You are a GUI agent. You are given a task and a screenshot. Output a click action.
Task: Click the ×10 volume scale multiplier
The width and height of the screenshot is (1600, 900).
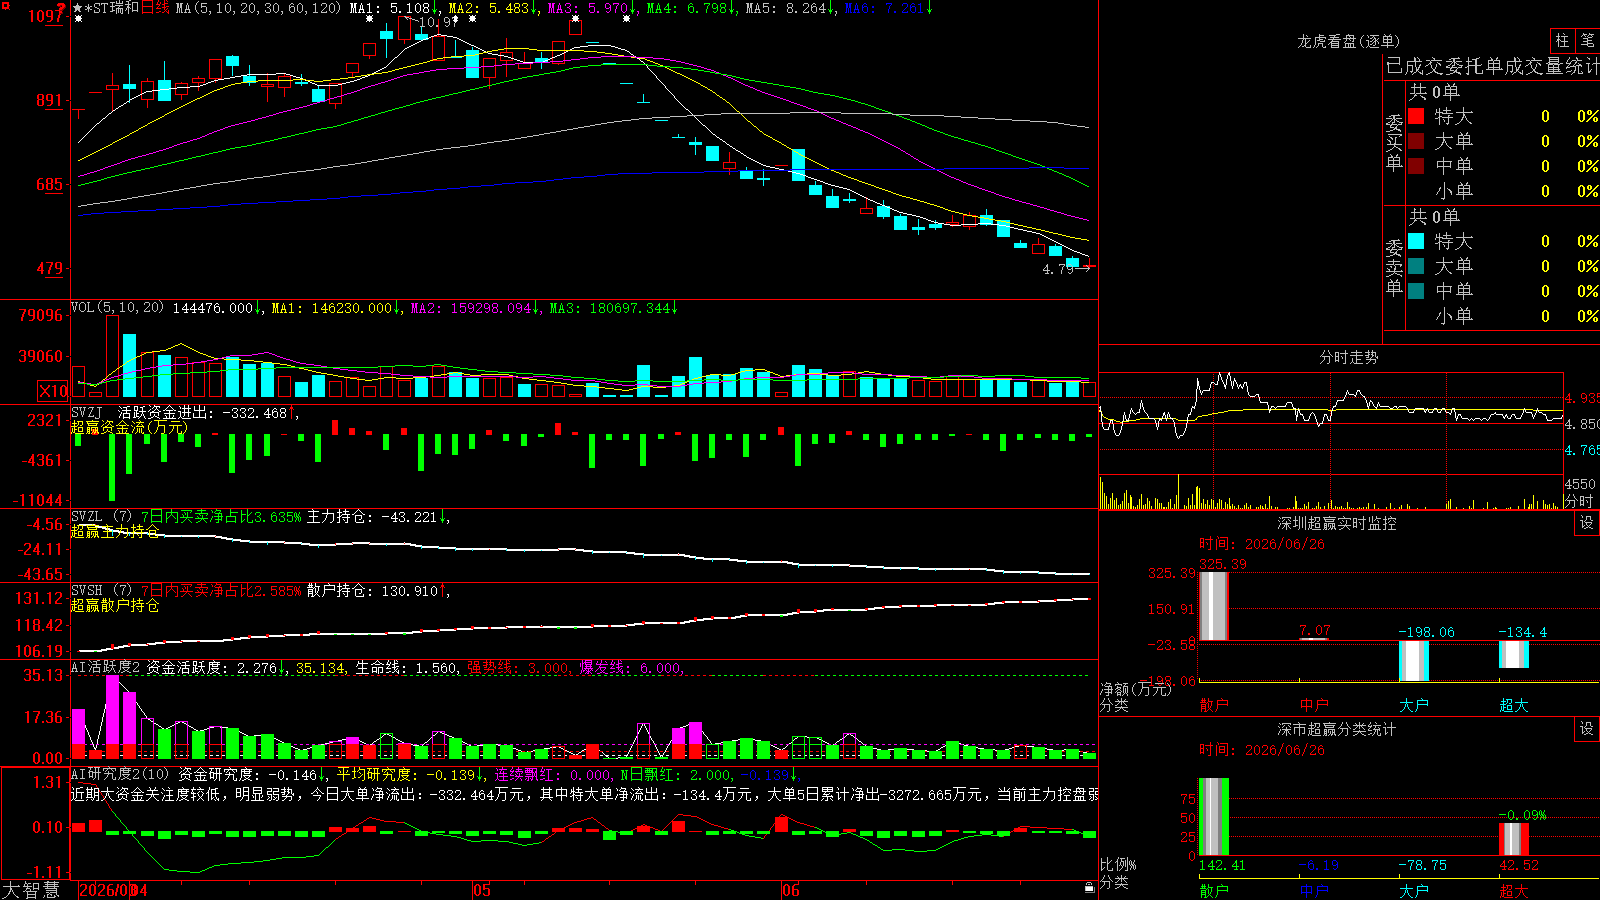[x=53, y=391]
